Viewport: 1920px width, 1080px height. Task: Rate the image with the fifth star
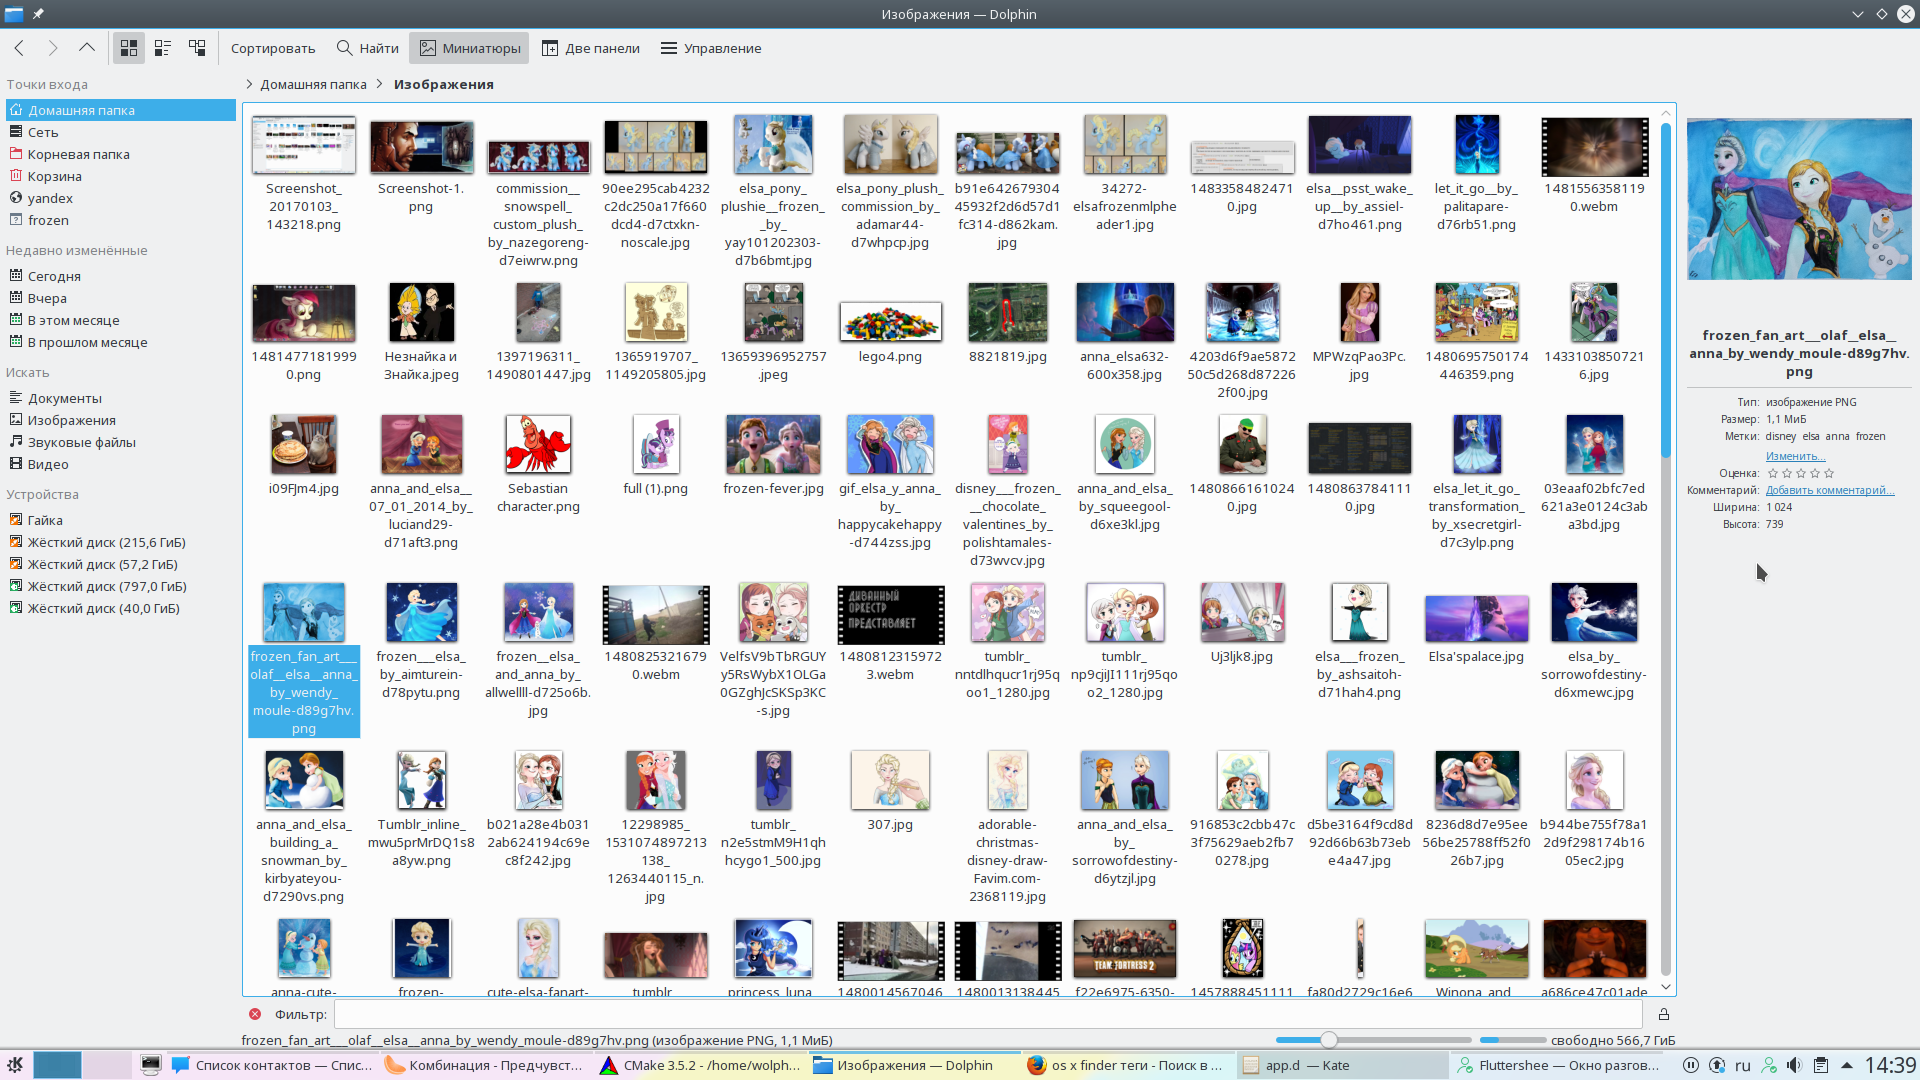click(1829, 473)
